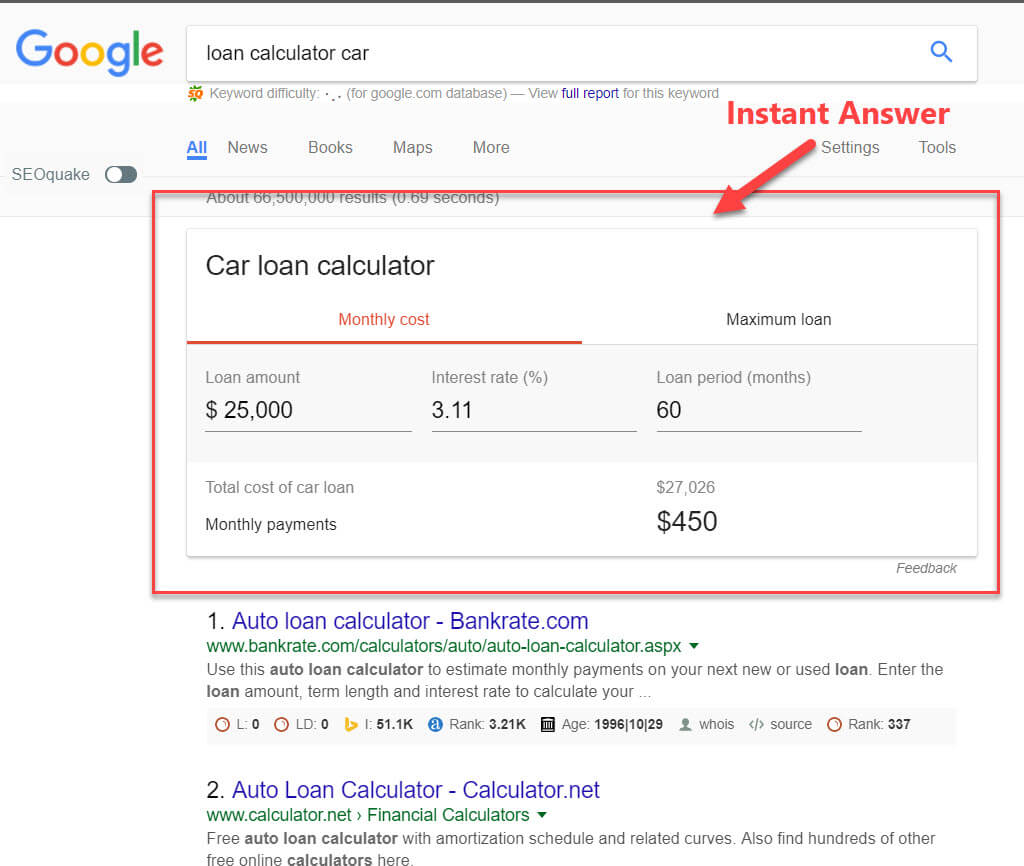Click the Loan period field 60
Viewport: 1024px width, 866px height.
click(759, 410)
